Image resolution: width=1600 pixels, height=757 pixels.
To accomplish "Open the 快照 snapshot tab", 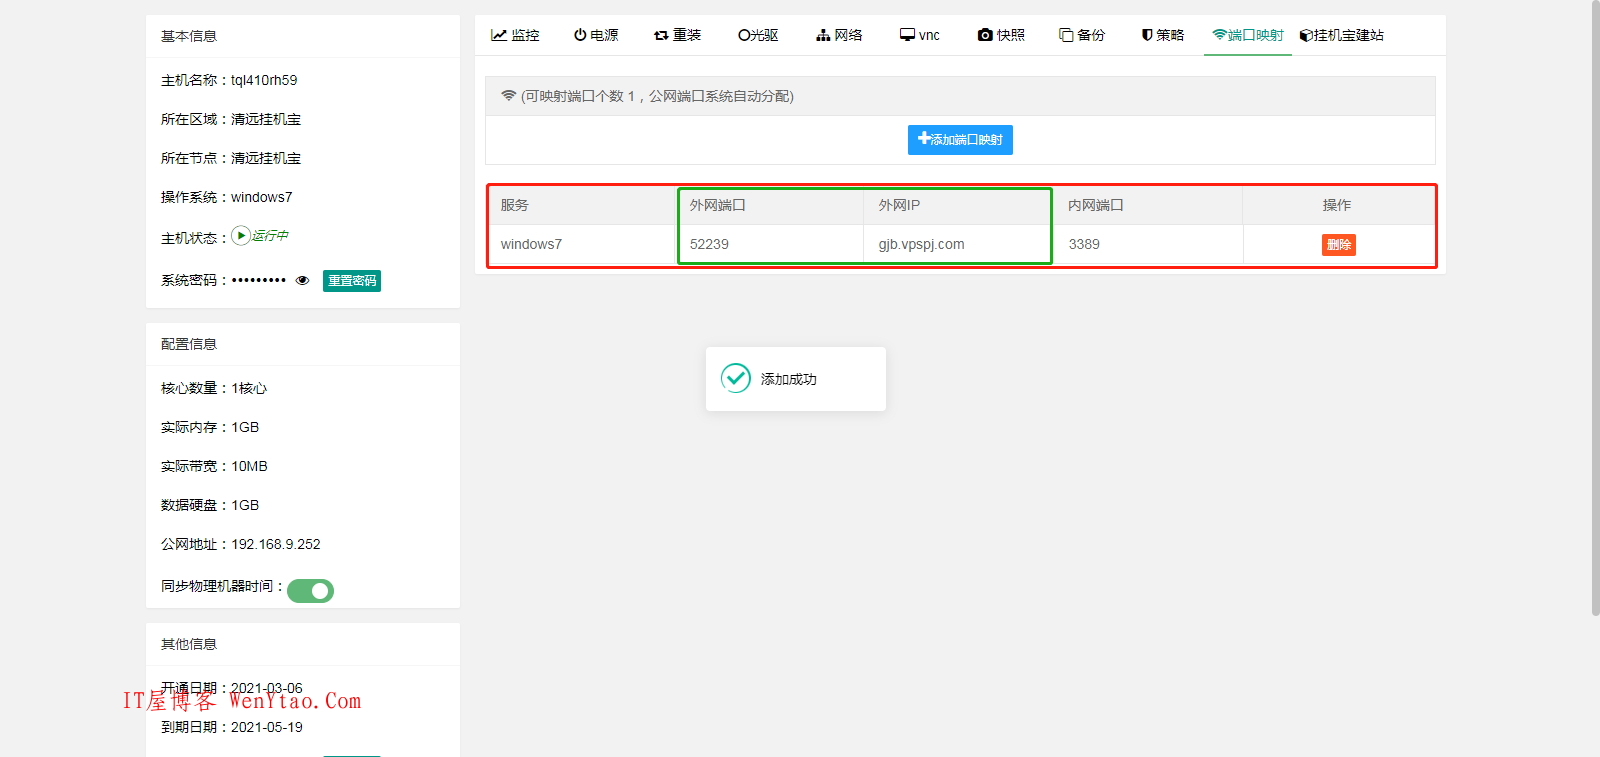I will pos(1001,35).
